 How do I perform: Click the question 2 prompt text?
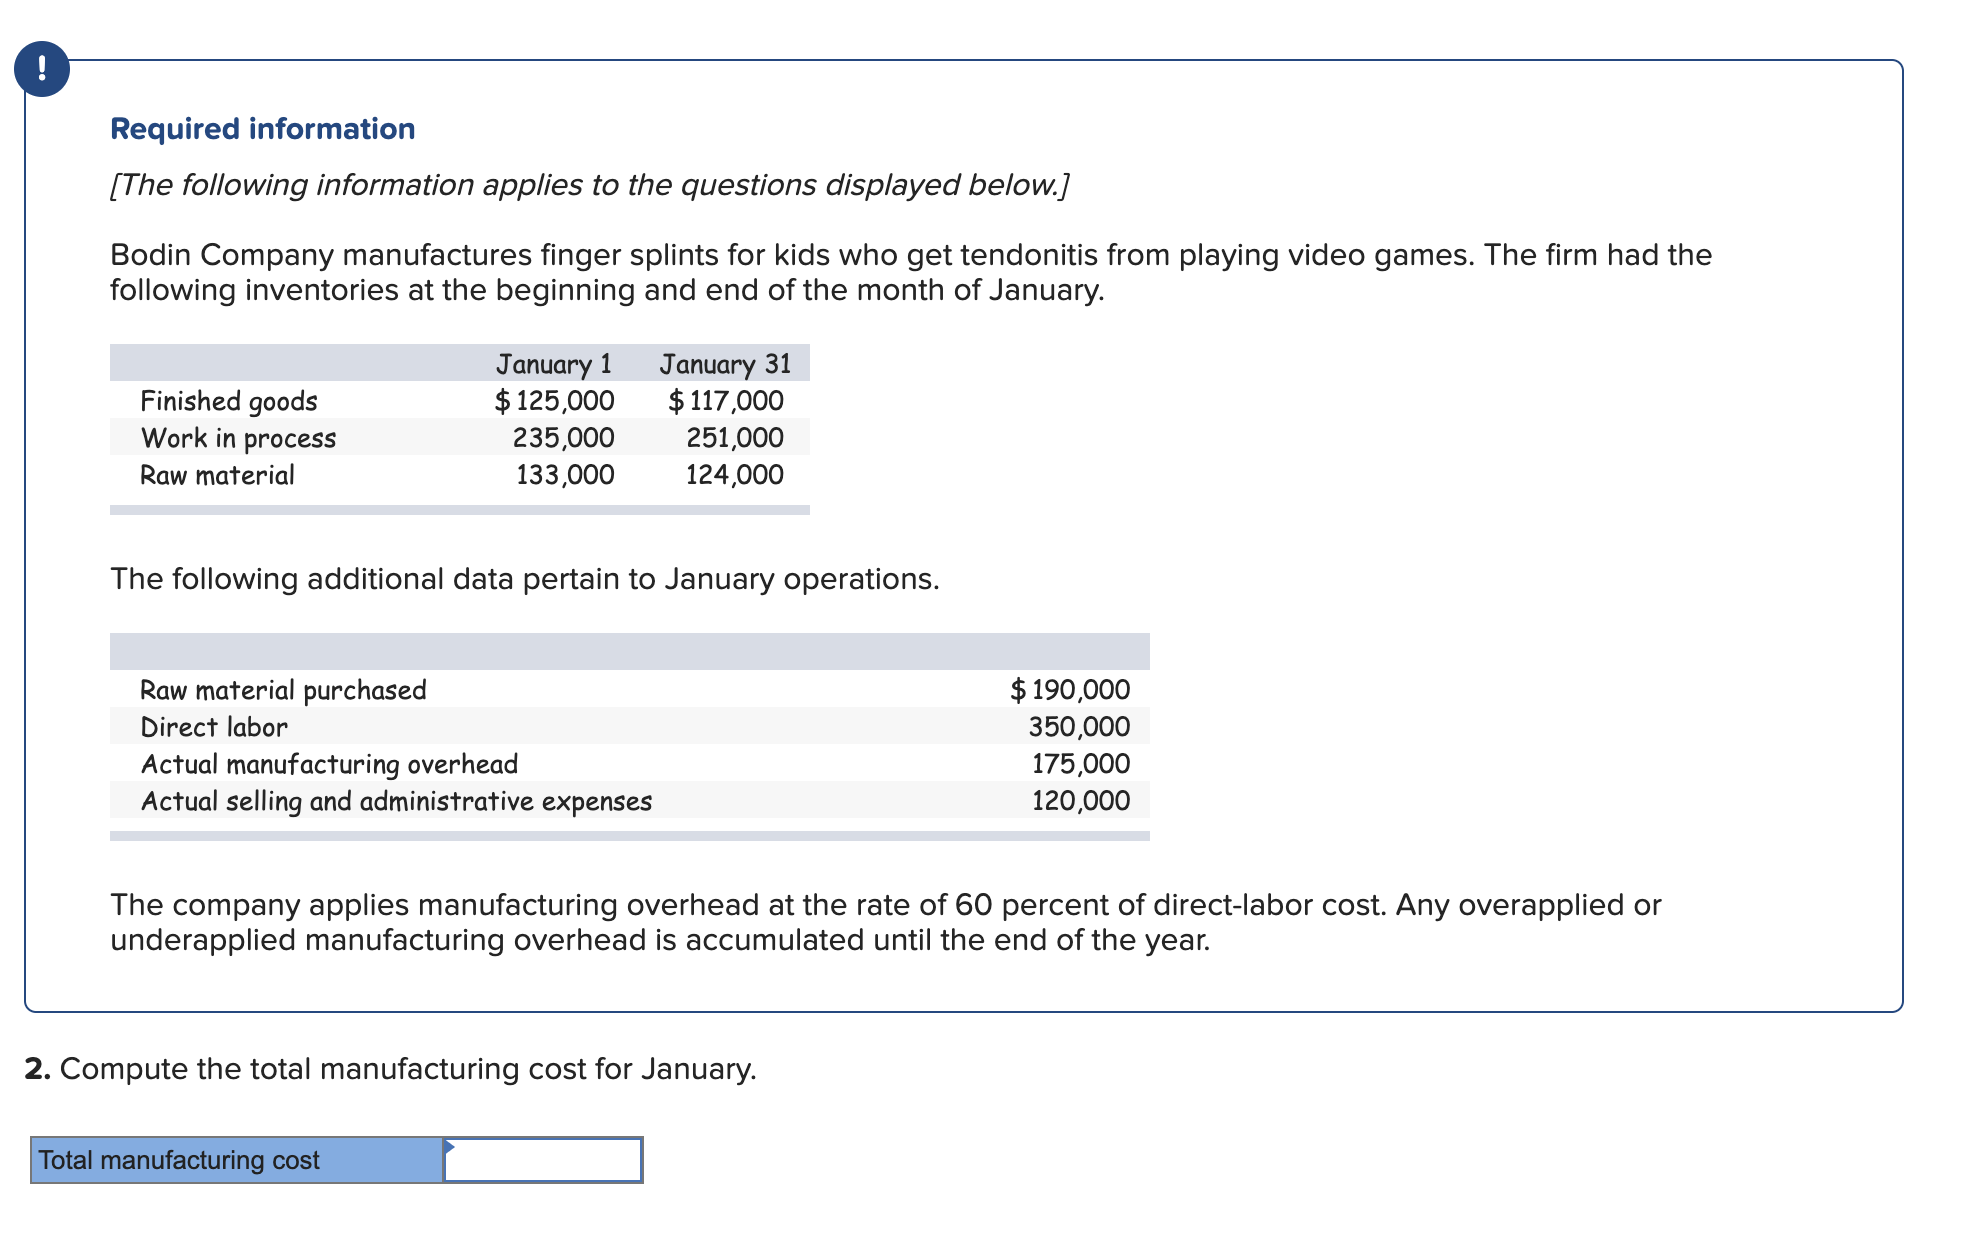390,1069
